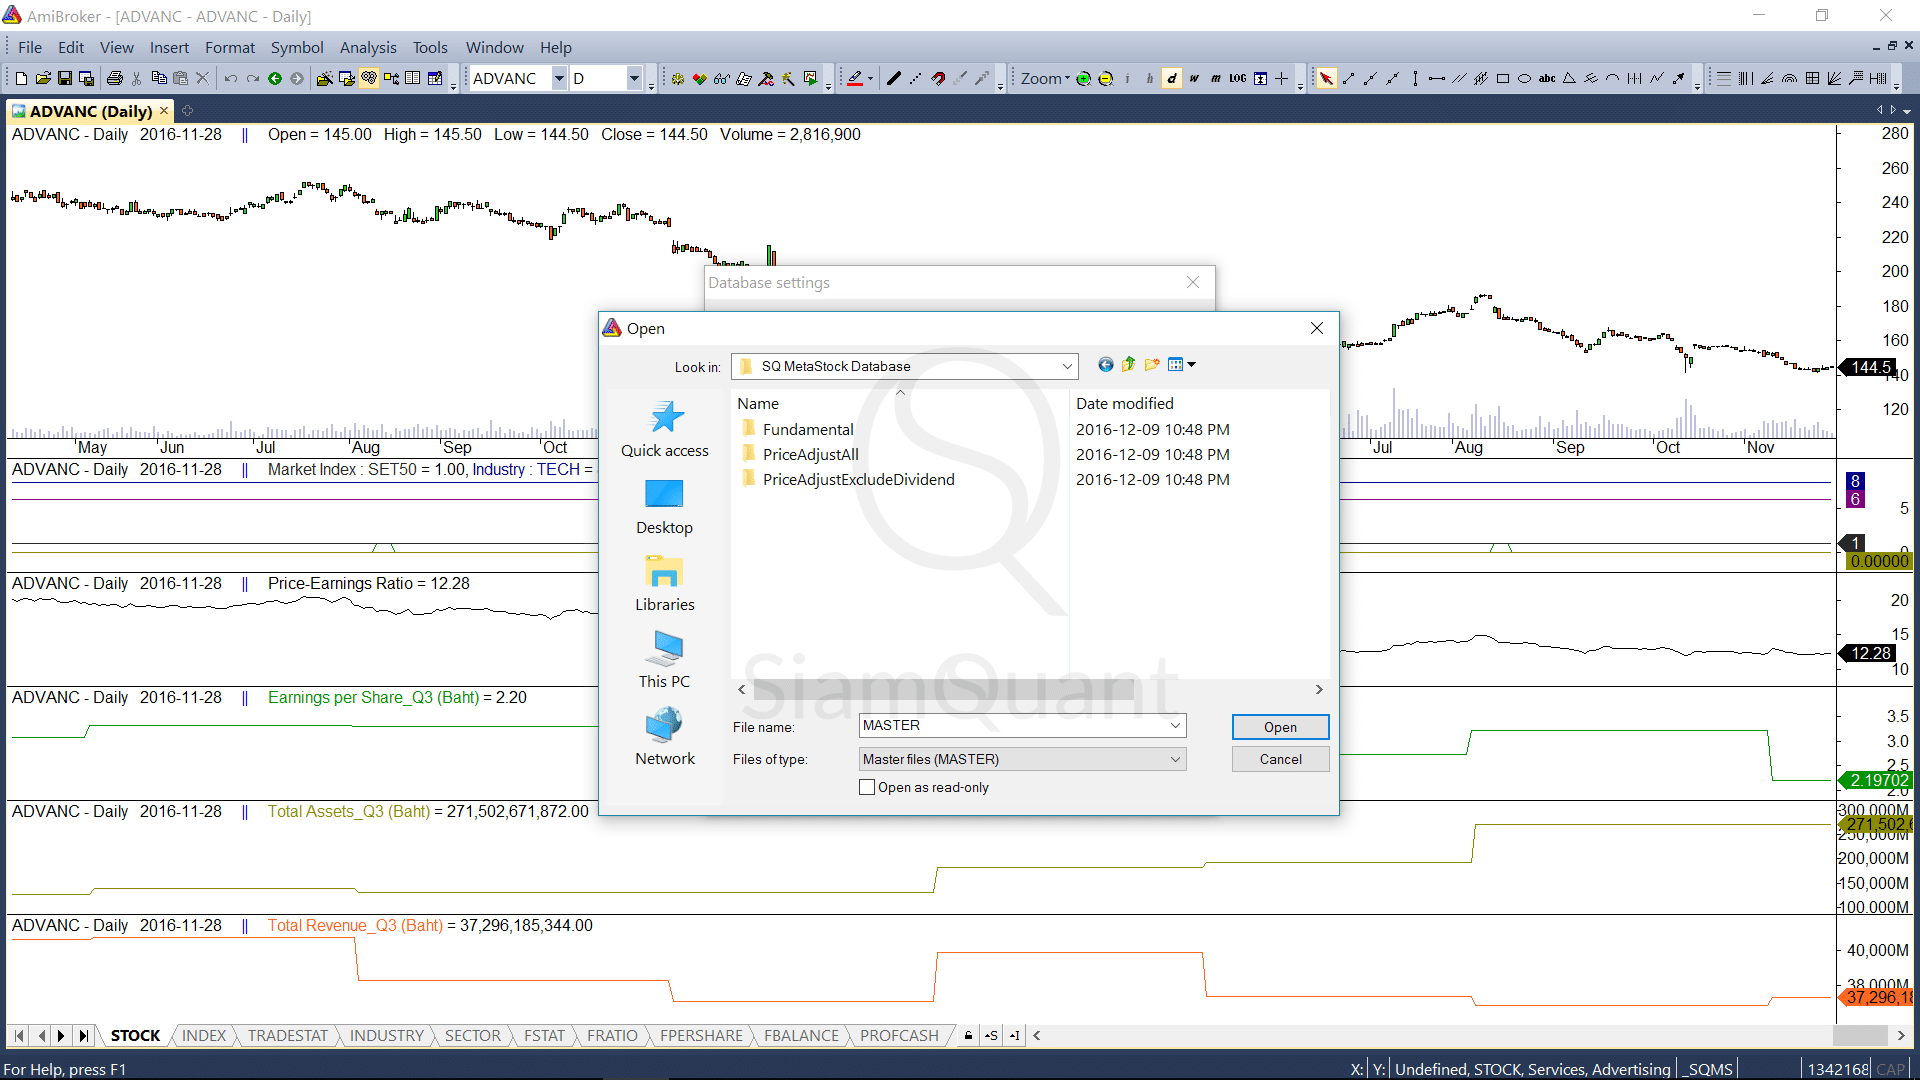1920x1080 pixels.
Task: Click the Zoom out magnifier icon
Action: pos(1105,79)
